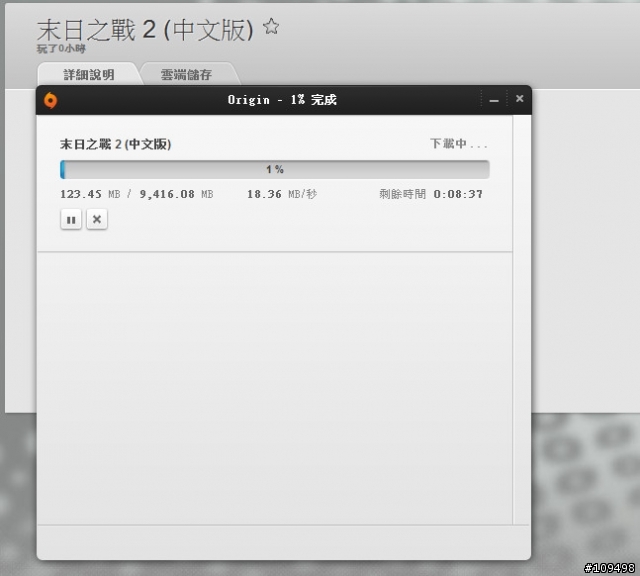Click the 剩餘時間 0:08:37 value

pyautogui.click(x=431, y=194)
